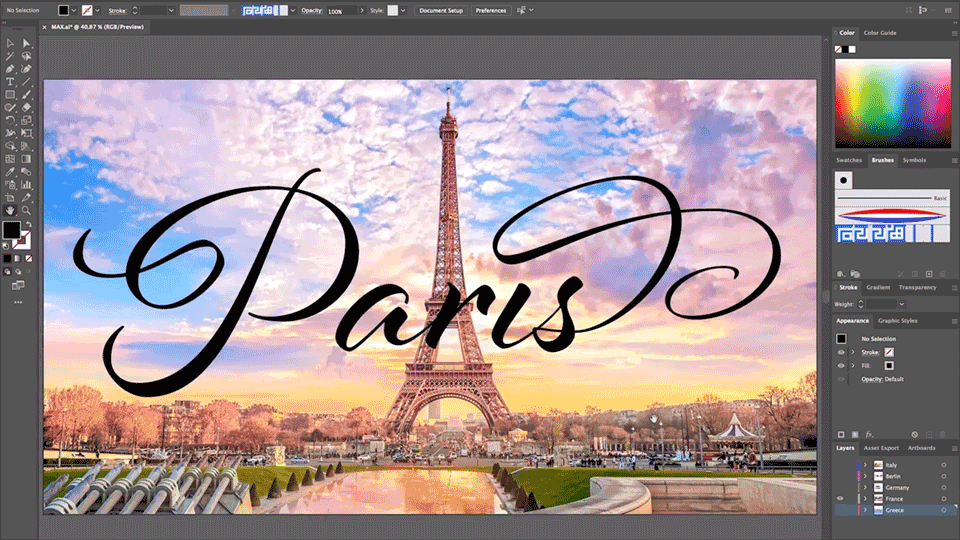The width and height of the screenshot is (960, 540).
Task: Pick the Blend tool
Action: [x=26, y=172]
